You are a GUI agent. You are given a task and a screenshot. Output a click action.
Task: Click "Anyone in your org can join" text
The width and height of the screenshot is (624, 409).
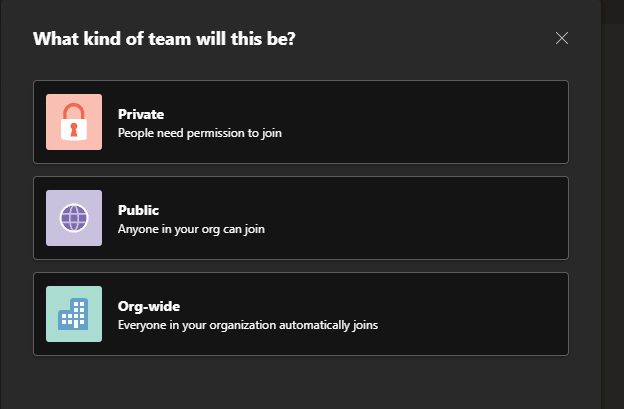(191, 229)
